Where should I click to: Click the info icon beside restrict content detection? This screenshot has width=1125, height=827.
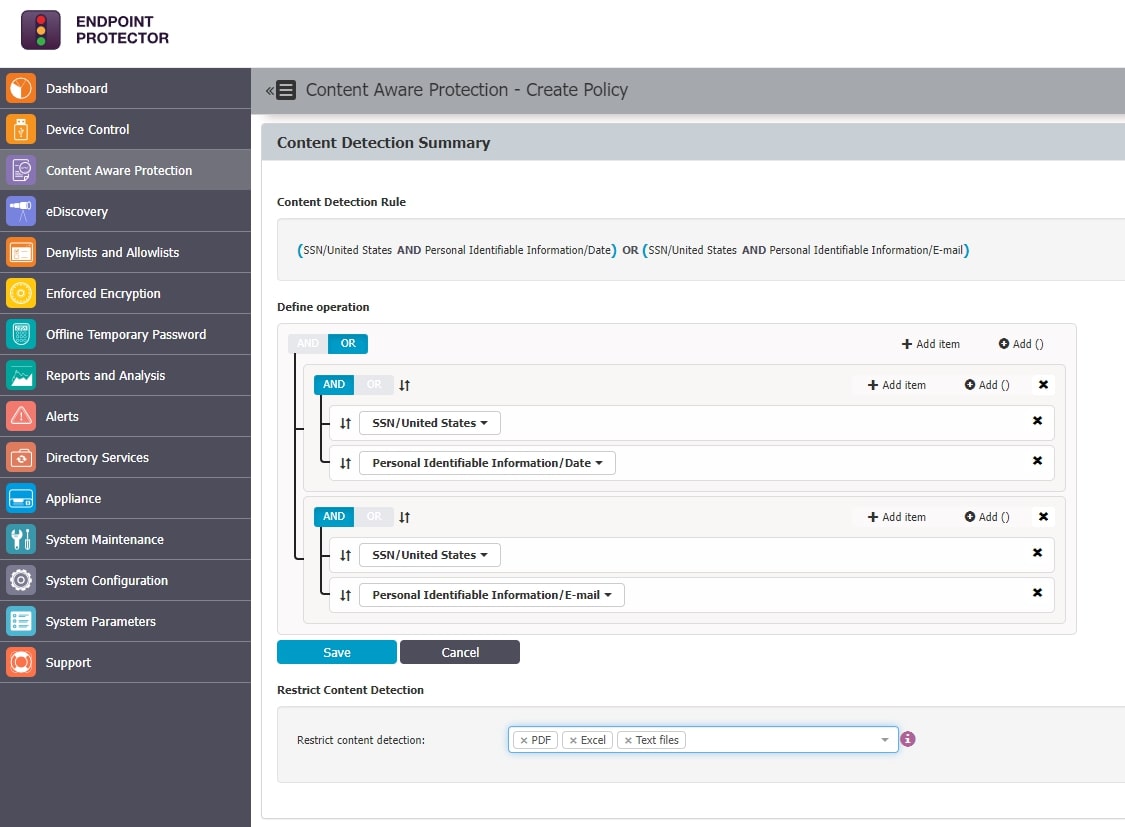pyautogui.click(x=907, y=739)
